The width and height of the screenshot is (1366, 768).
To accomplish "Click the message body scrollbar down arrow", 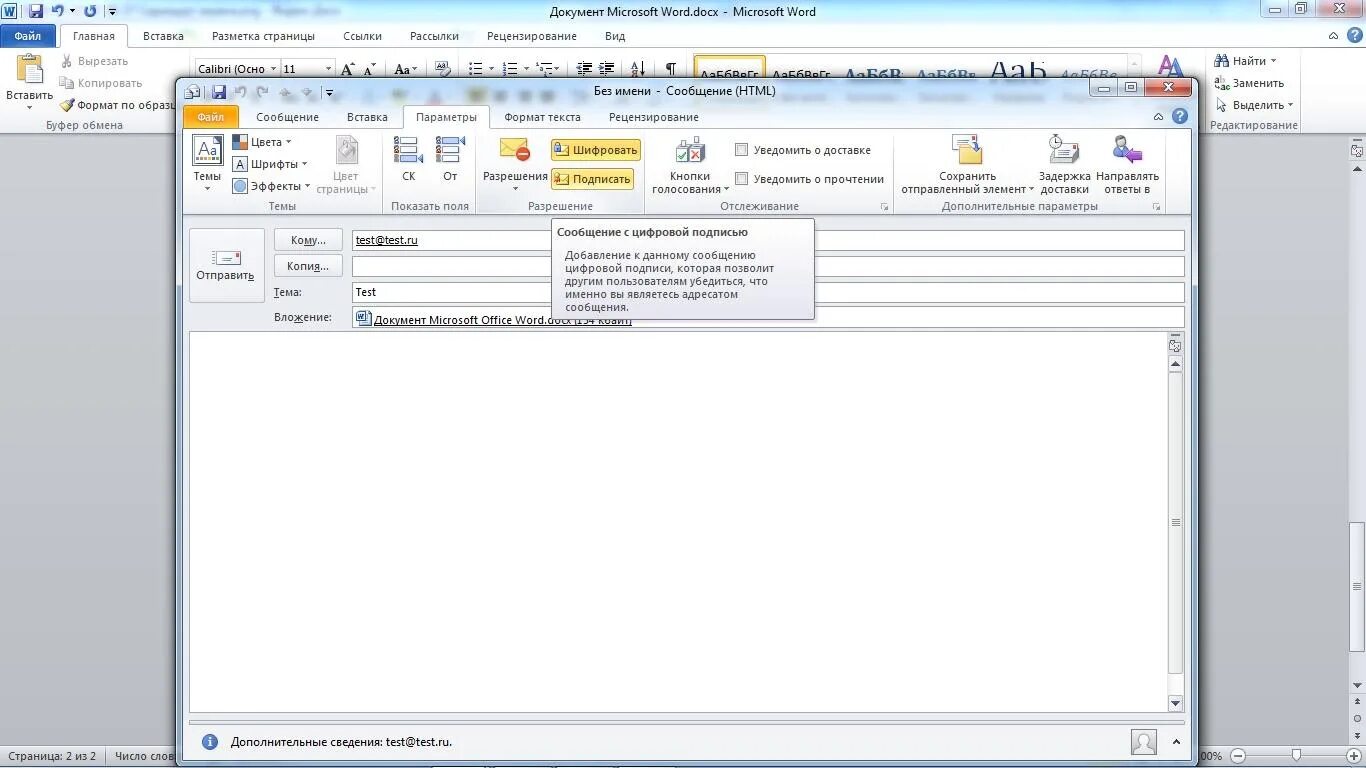I will 1175,703.
